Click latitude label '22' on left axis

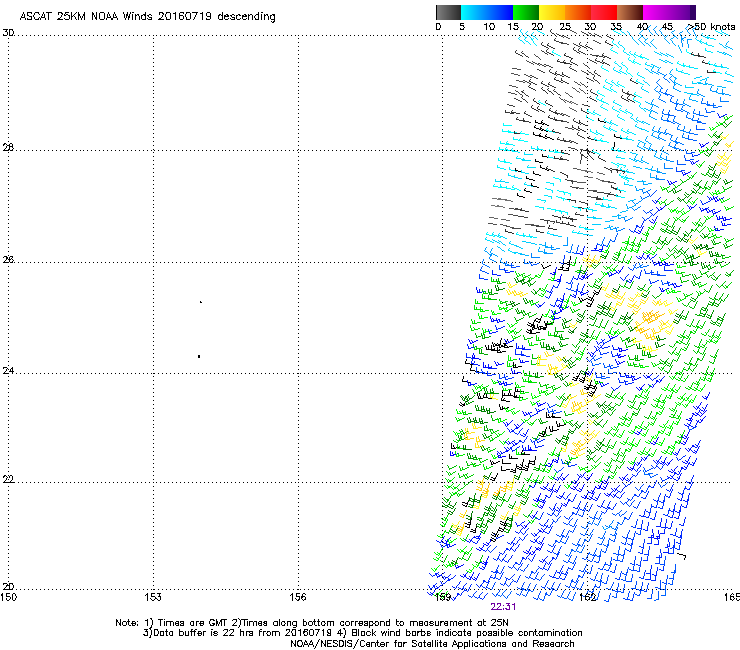pyautogui.click(x=8, y=480)
